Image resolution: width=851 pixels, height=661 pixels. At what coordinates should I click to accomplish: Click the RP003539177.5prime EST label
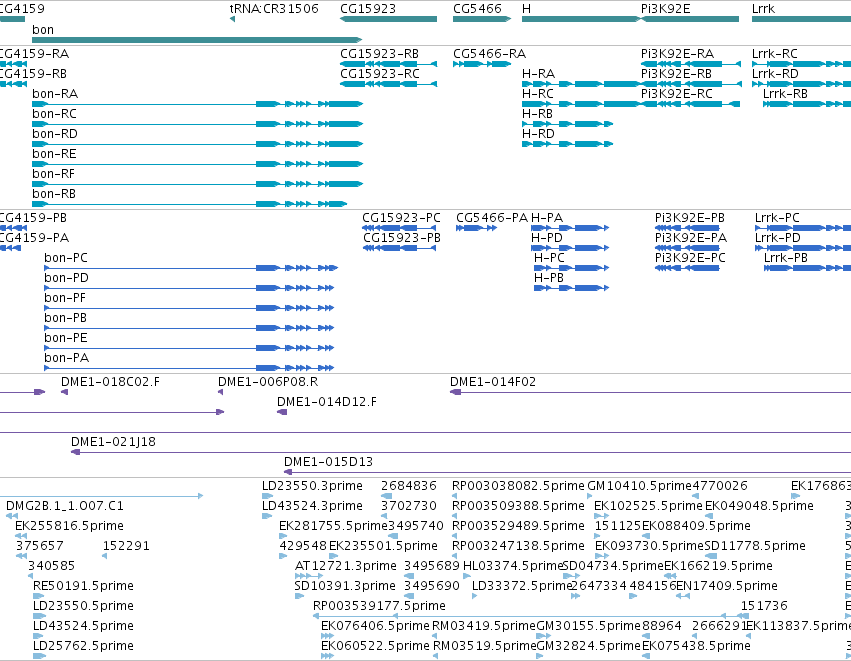(379, 606)
